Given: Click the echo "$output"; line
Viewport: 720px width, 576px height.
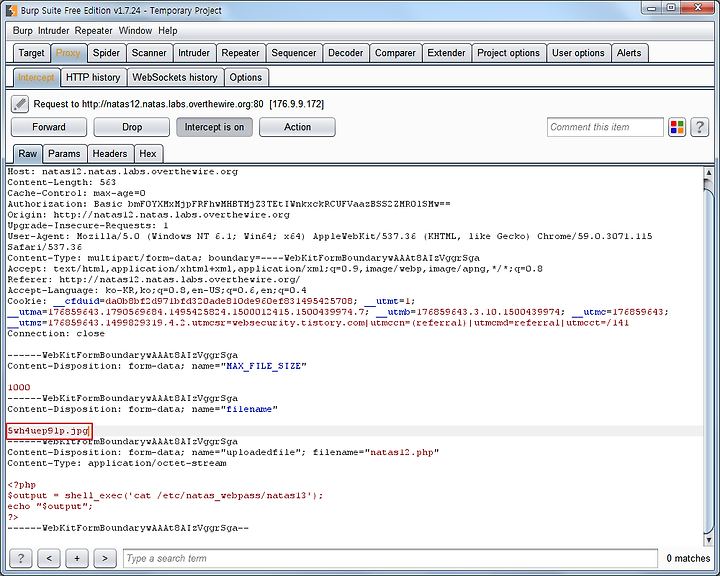Looking at the screenshot, I should coord(50,506).
